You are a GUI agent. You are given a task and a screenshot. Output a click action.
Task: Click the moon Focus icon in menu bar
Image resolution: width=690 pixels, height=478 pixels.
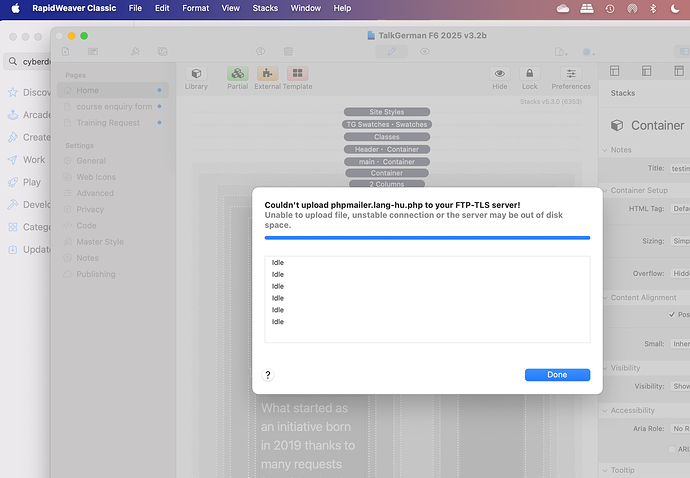point(675,8)
